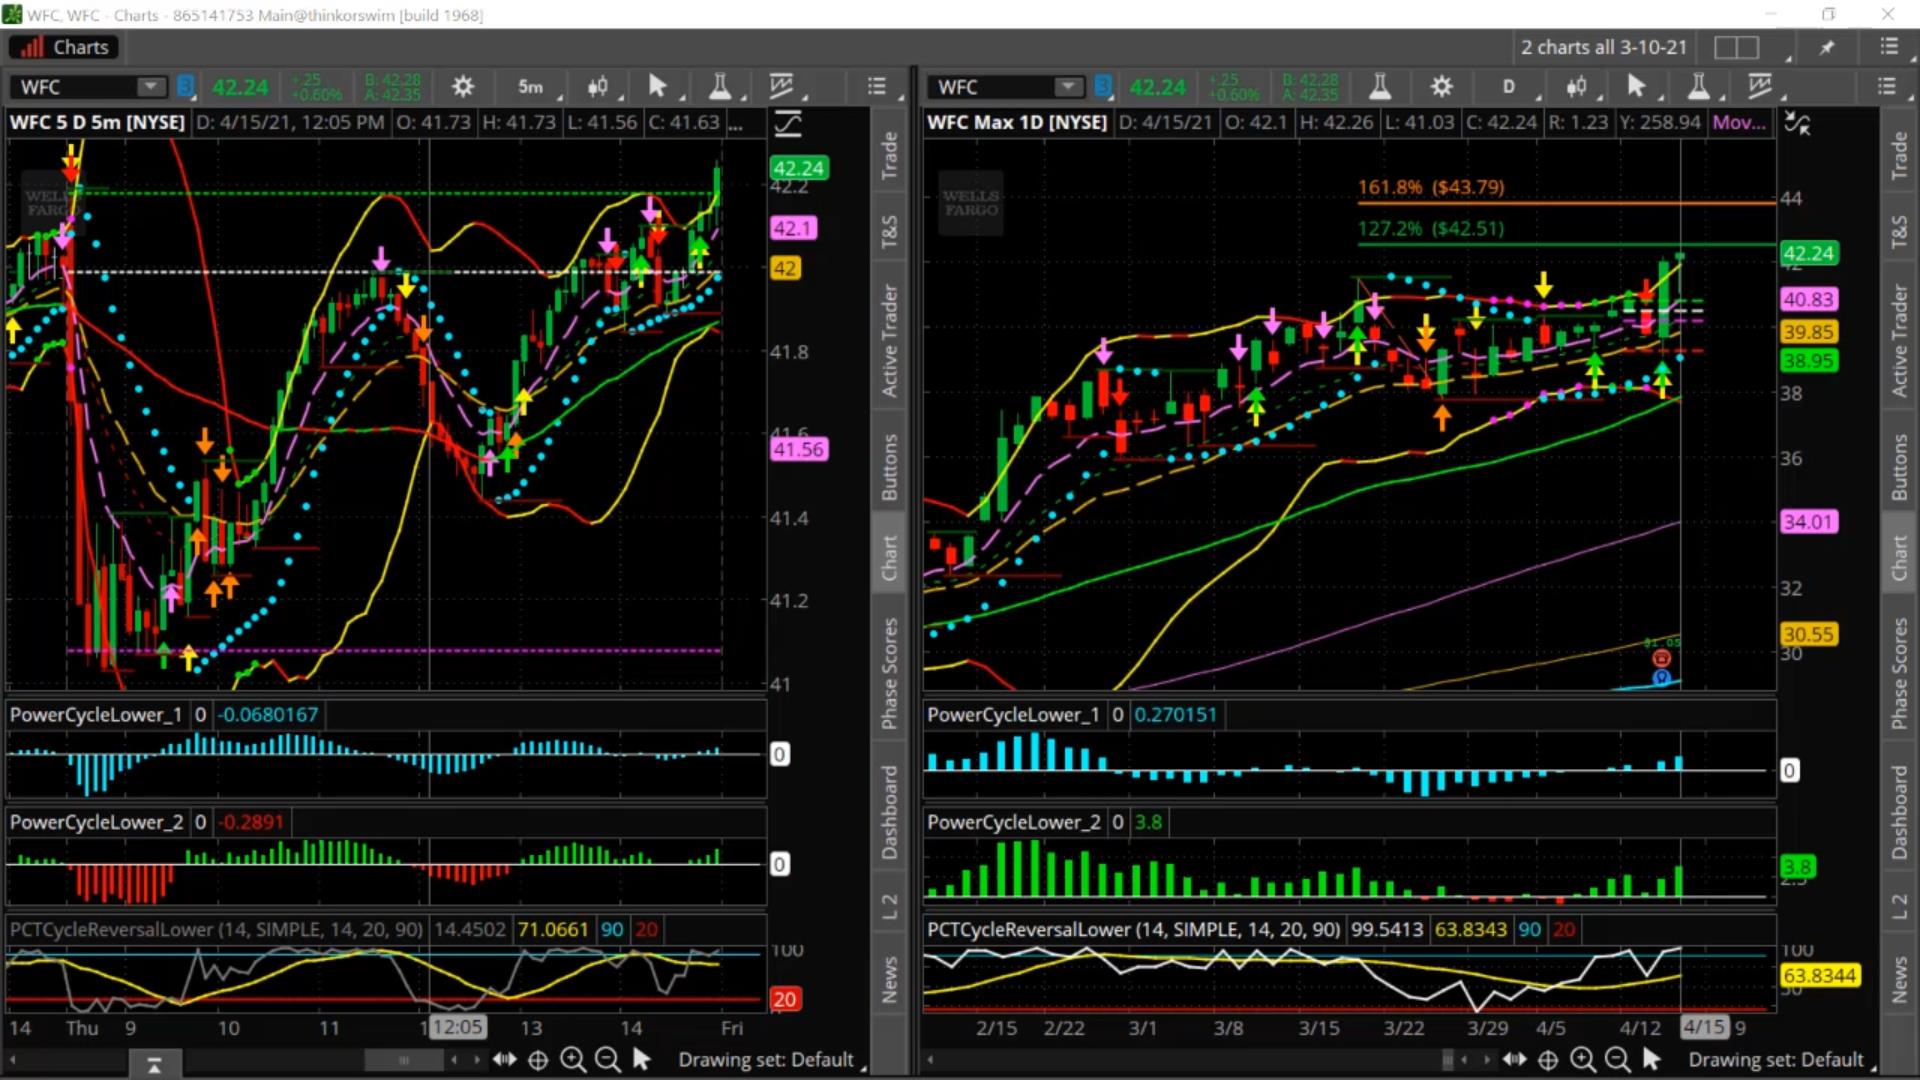This screenshot has height=1080, width=1920.
Task: Open the News tab on left sidebar
Action: coord(889,979)
